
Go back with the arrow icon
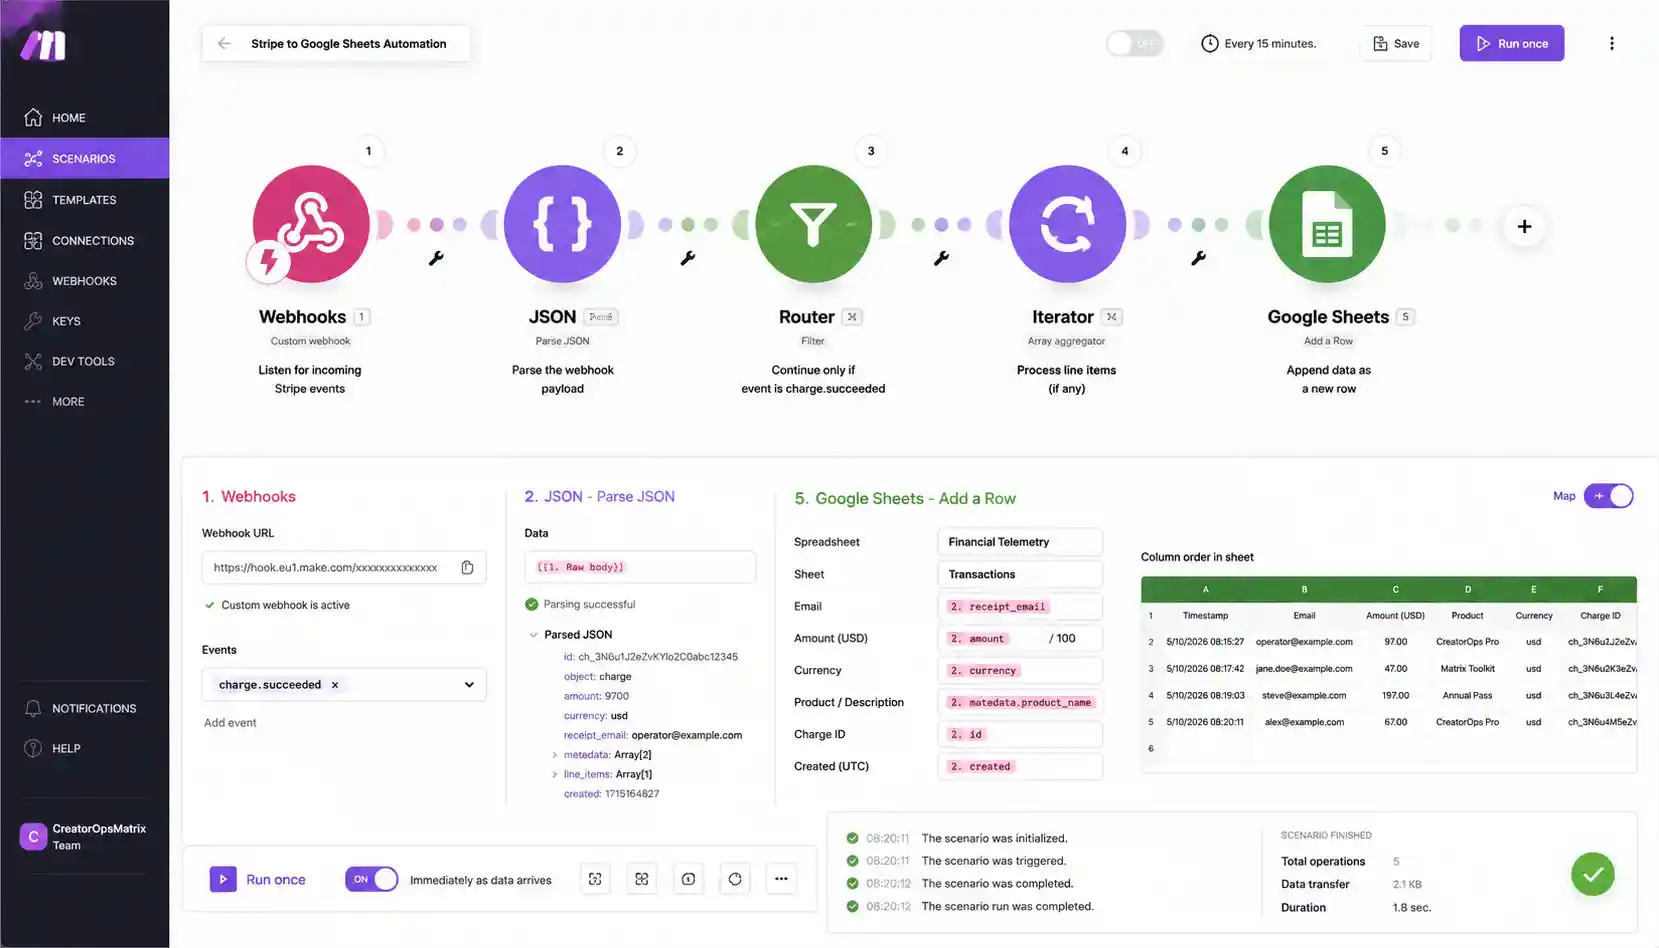(224, 44)
